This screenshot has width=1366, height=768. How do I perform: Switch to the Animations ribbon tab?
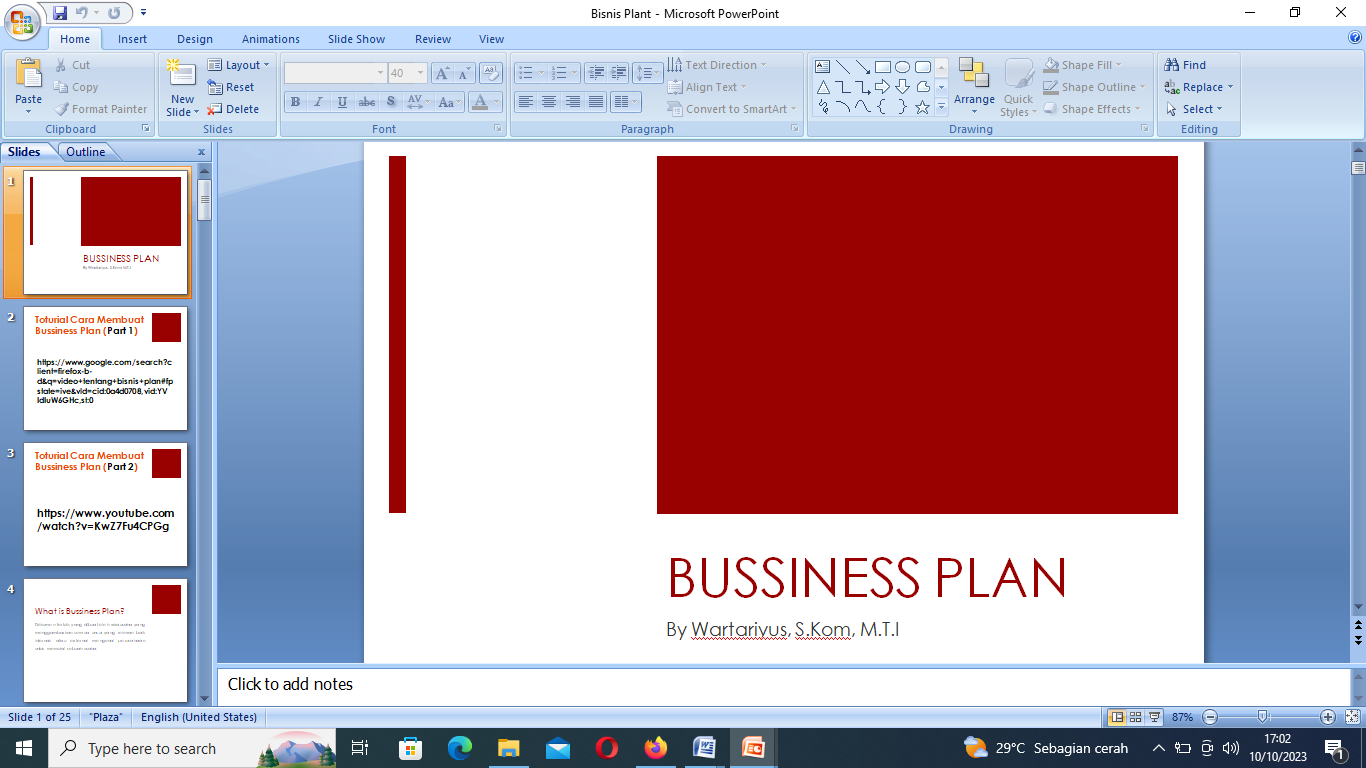coord(270,39)
